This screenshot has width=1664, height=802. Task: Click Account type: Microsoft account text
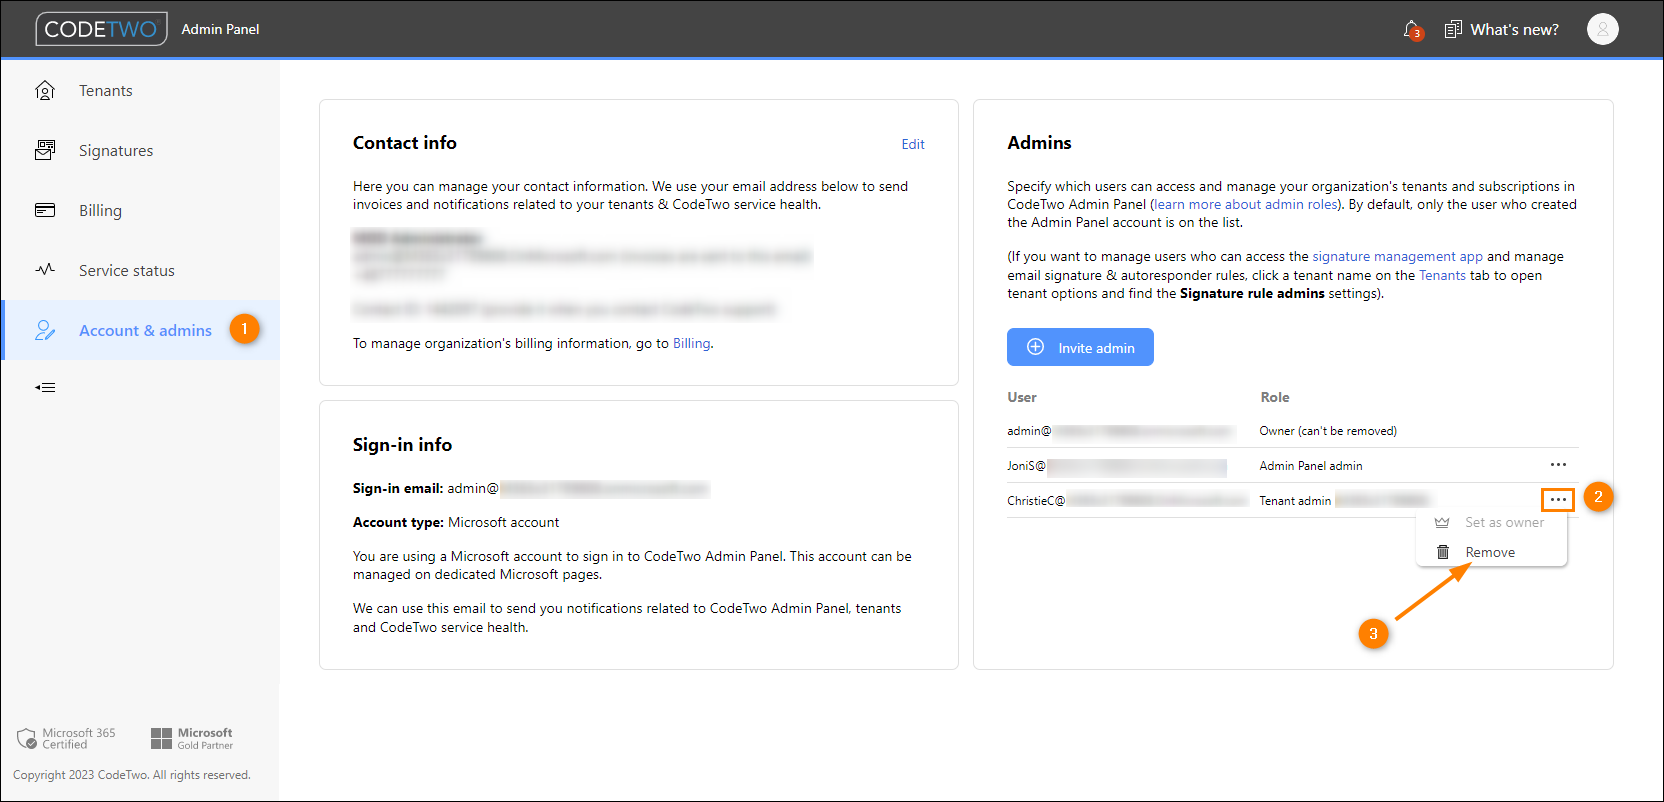[x=456, y=522]
